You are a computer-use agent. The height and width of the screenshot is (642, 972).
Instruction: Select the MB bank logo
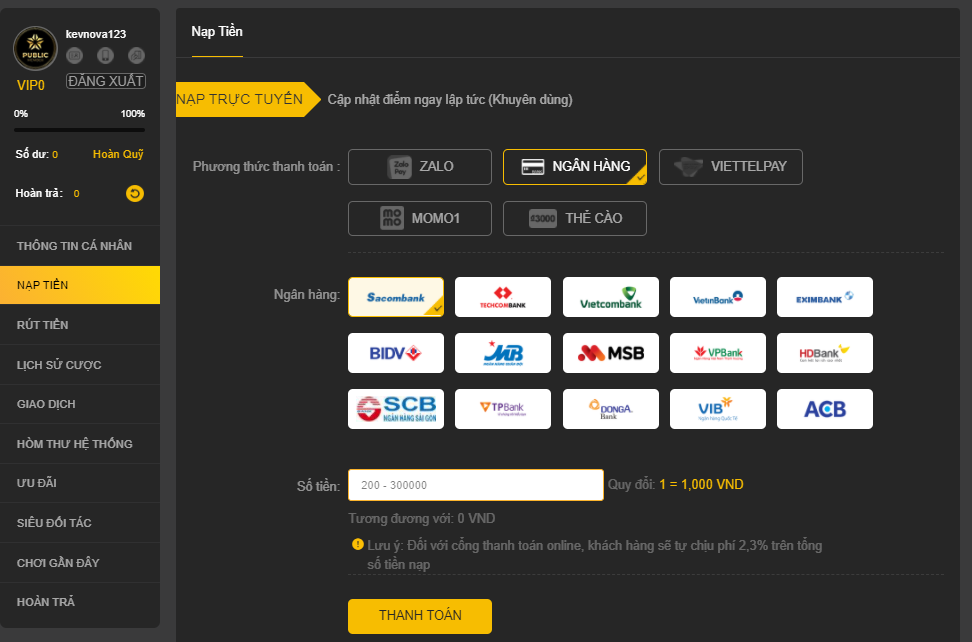click(x=503, y=353)
